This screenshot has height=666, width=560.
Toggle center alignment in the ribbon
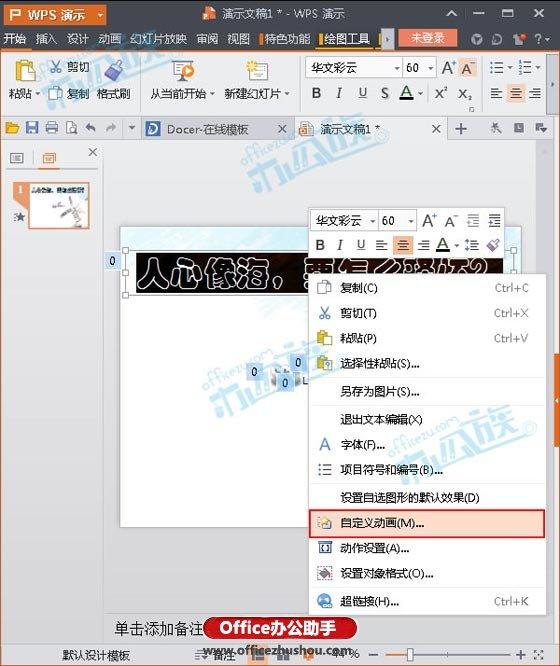coord(516,93)
